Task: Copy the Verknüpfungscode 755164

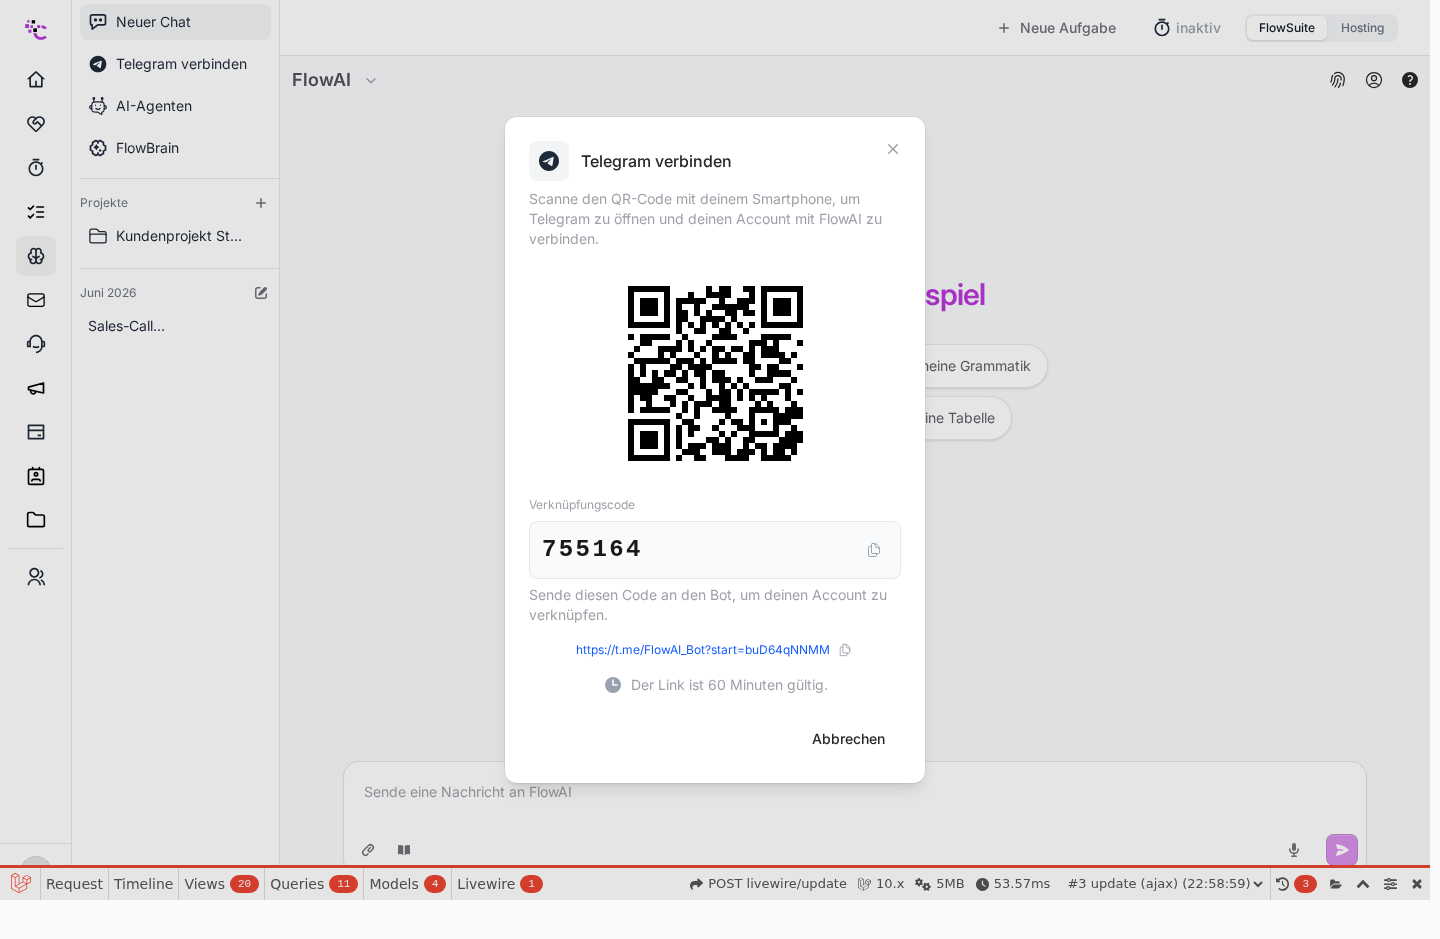Action: click(874, 550)
